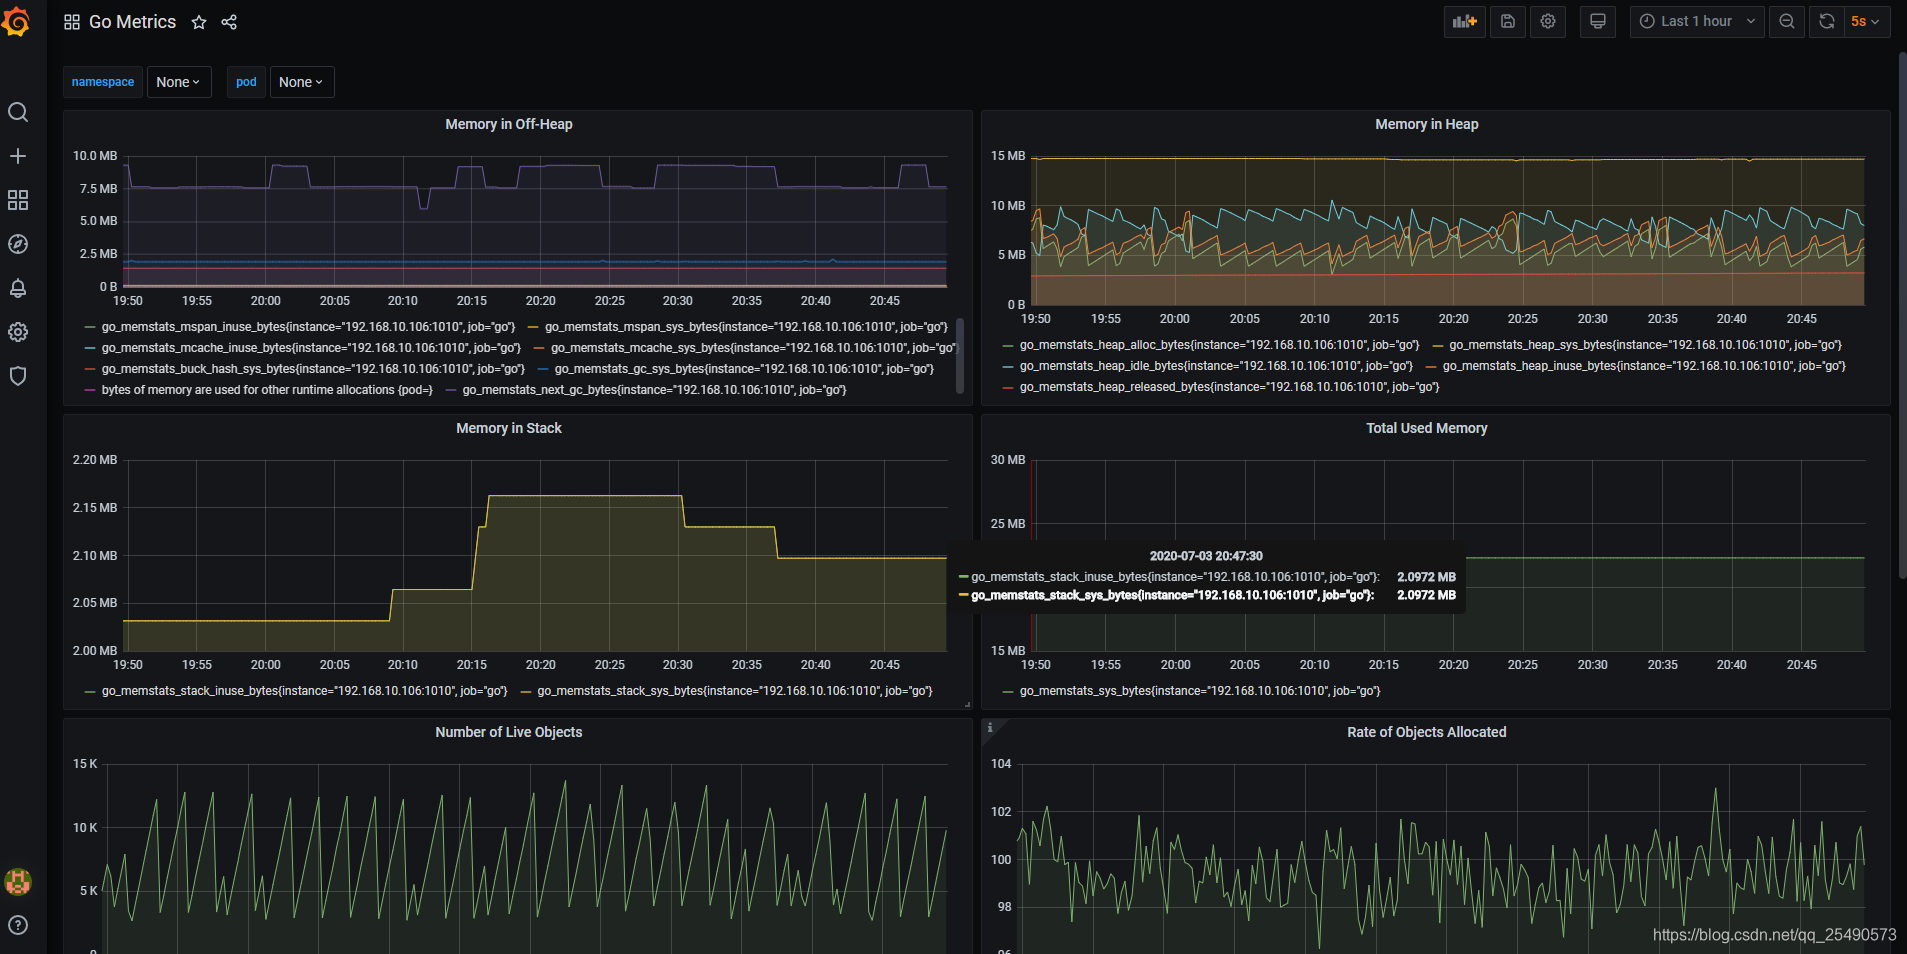Screen dimensions: 1907x954
Task: Show info for Rate of Objects Allocated panel
Action: pos(990,727)
